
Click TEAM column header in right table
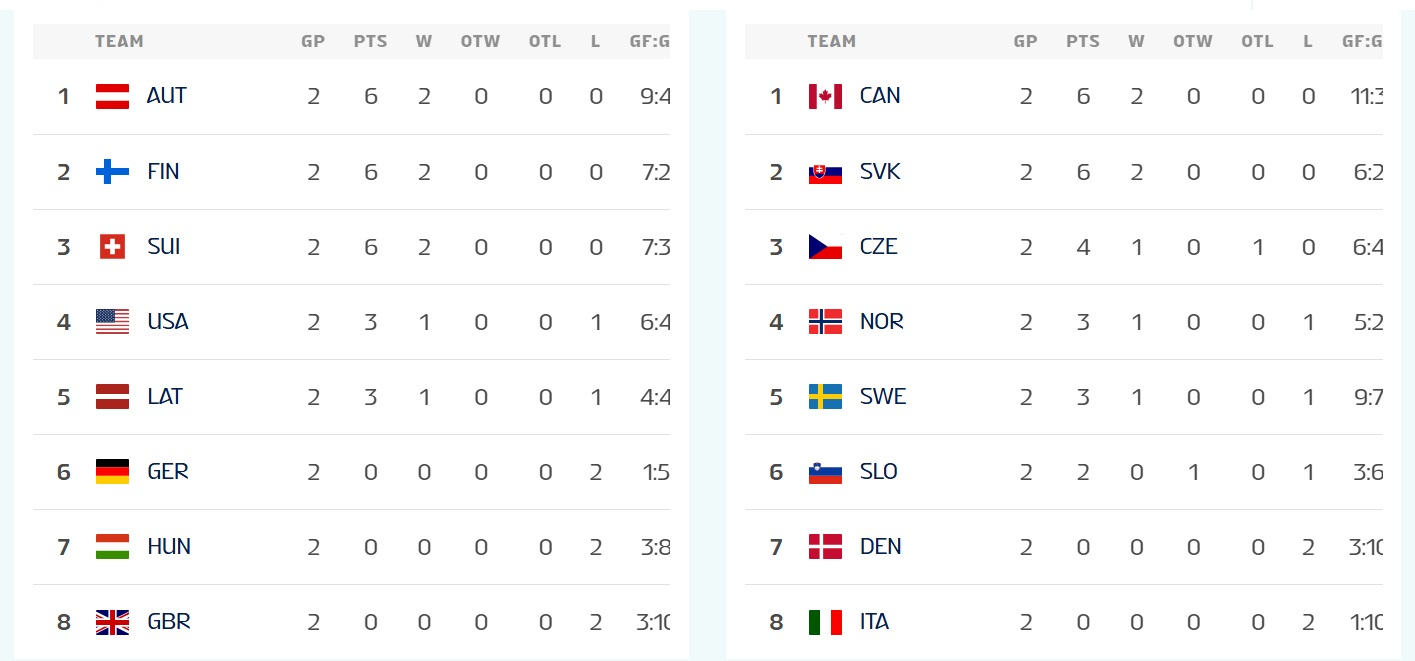[832, 41]
